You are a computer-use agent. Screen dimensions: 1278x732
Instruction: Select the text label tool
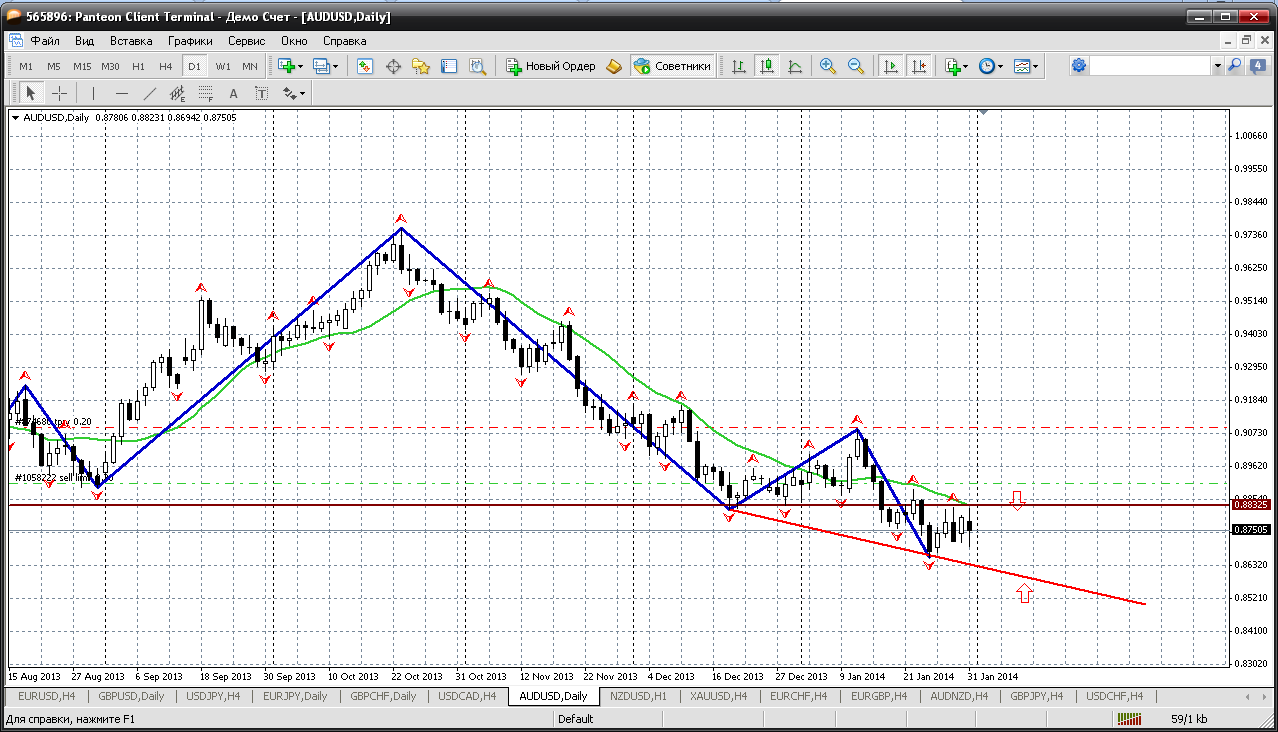click(234, 93)
